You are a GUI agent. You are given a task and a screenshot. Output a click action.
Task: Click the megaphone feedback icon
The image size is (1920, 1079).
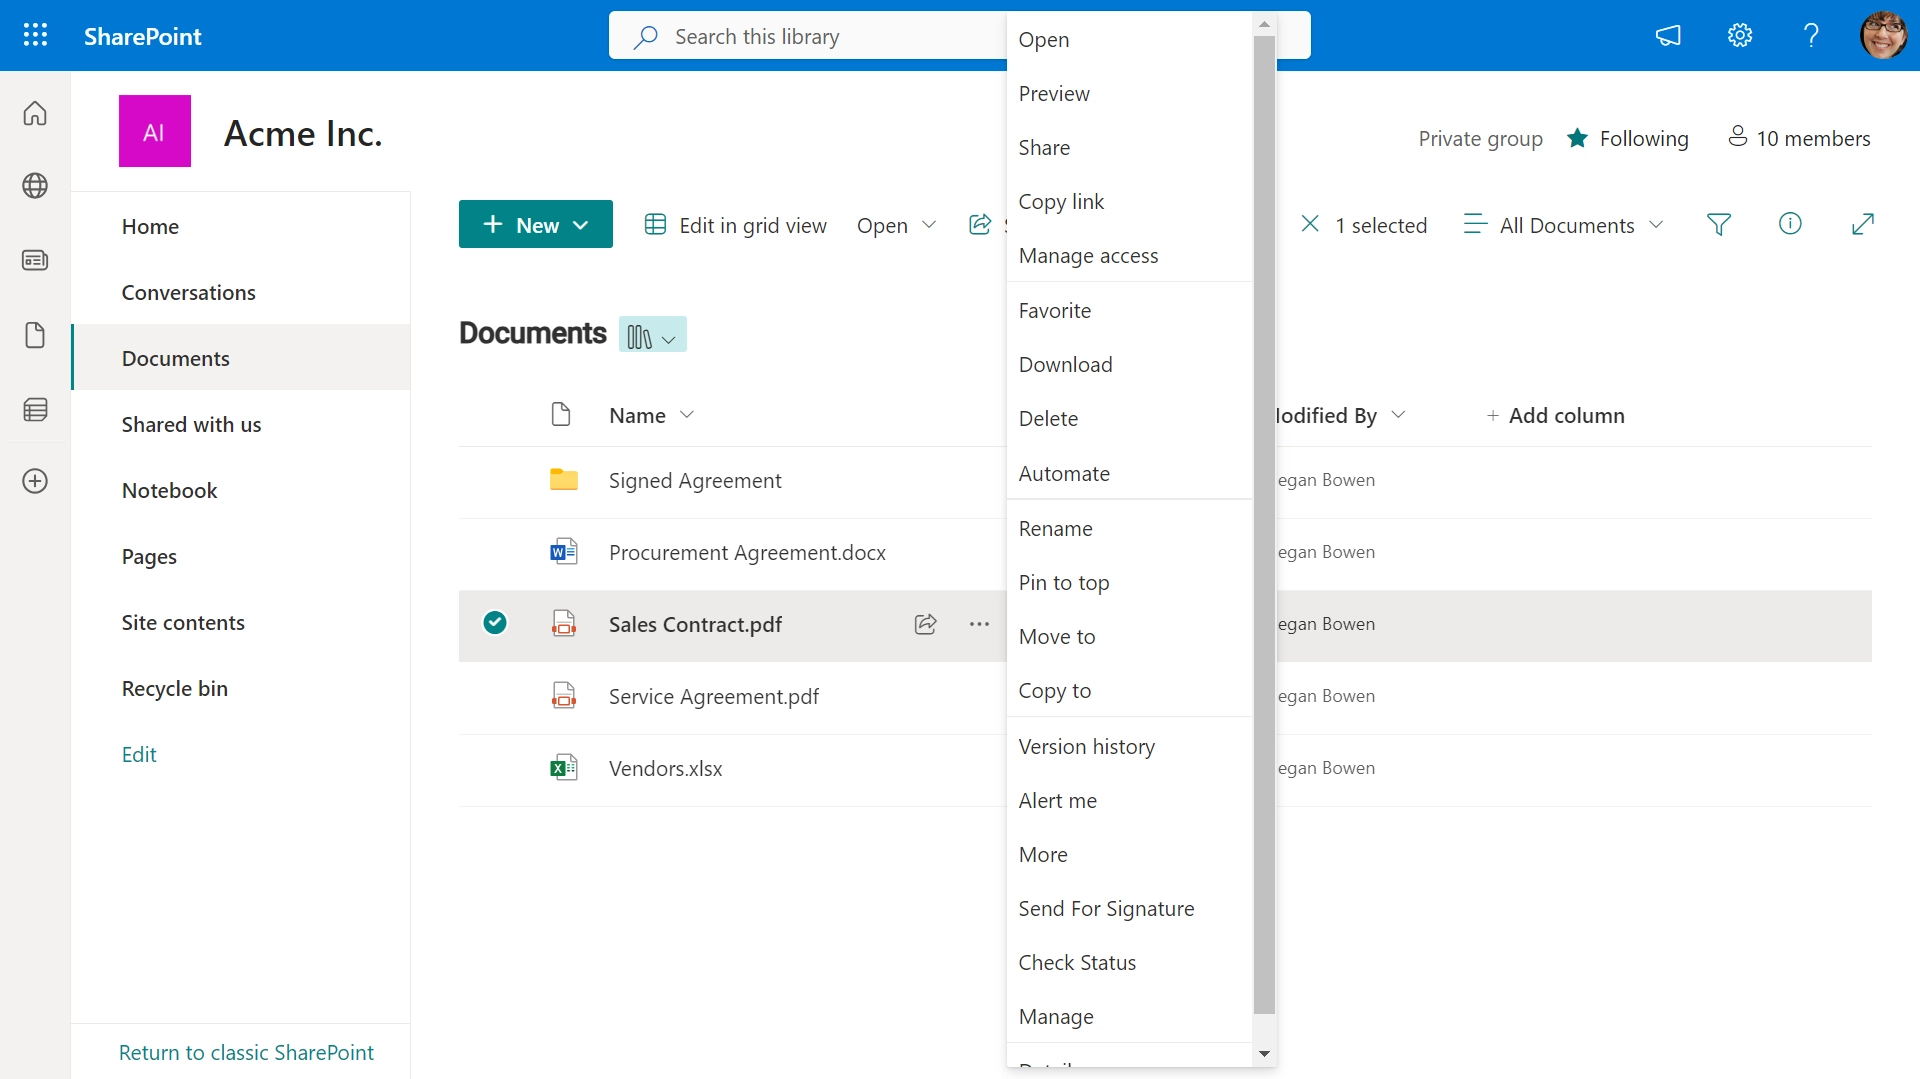1668,36
